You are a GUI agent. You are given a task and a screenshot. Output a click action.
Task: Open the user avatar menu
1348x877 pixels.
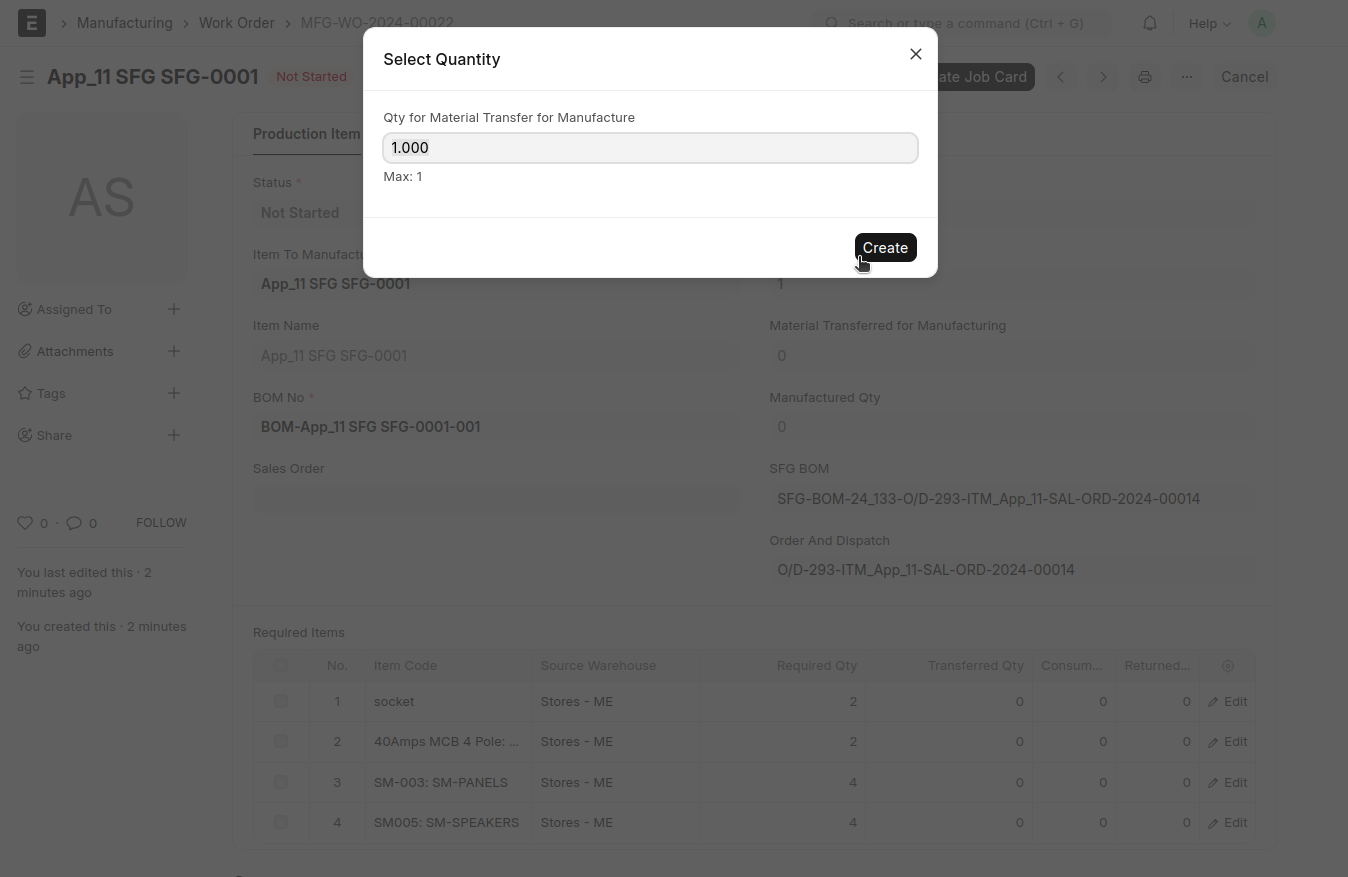click(1261, 23)
